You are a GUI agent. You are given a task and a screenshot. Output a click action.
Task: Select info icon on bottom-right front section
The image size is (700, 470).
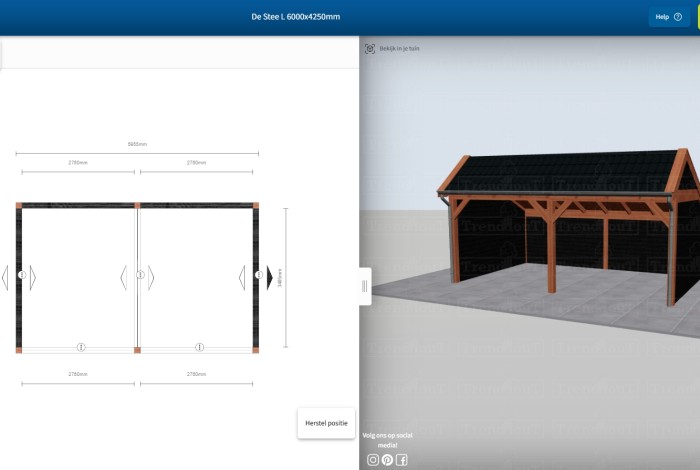pyautogui.click(x=199, y=347)
